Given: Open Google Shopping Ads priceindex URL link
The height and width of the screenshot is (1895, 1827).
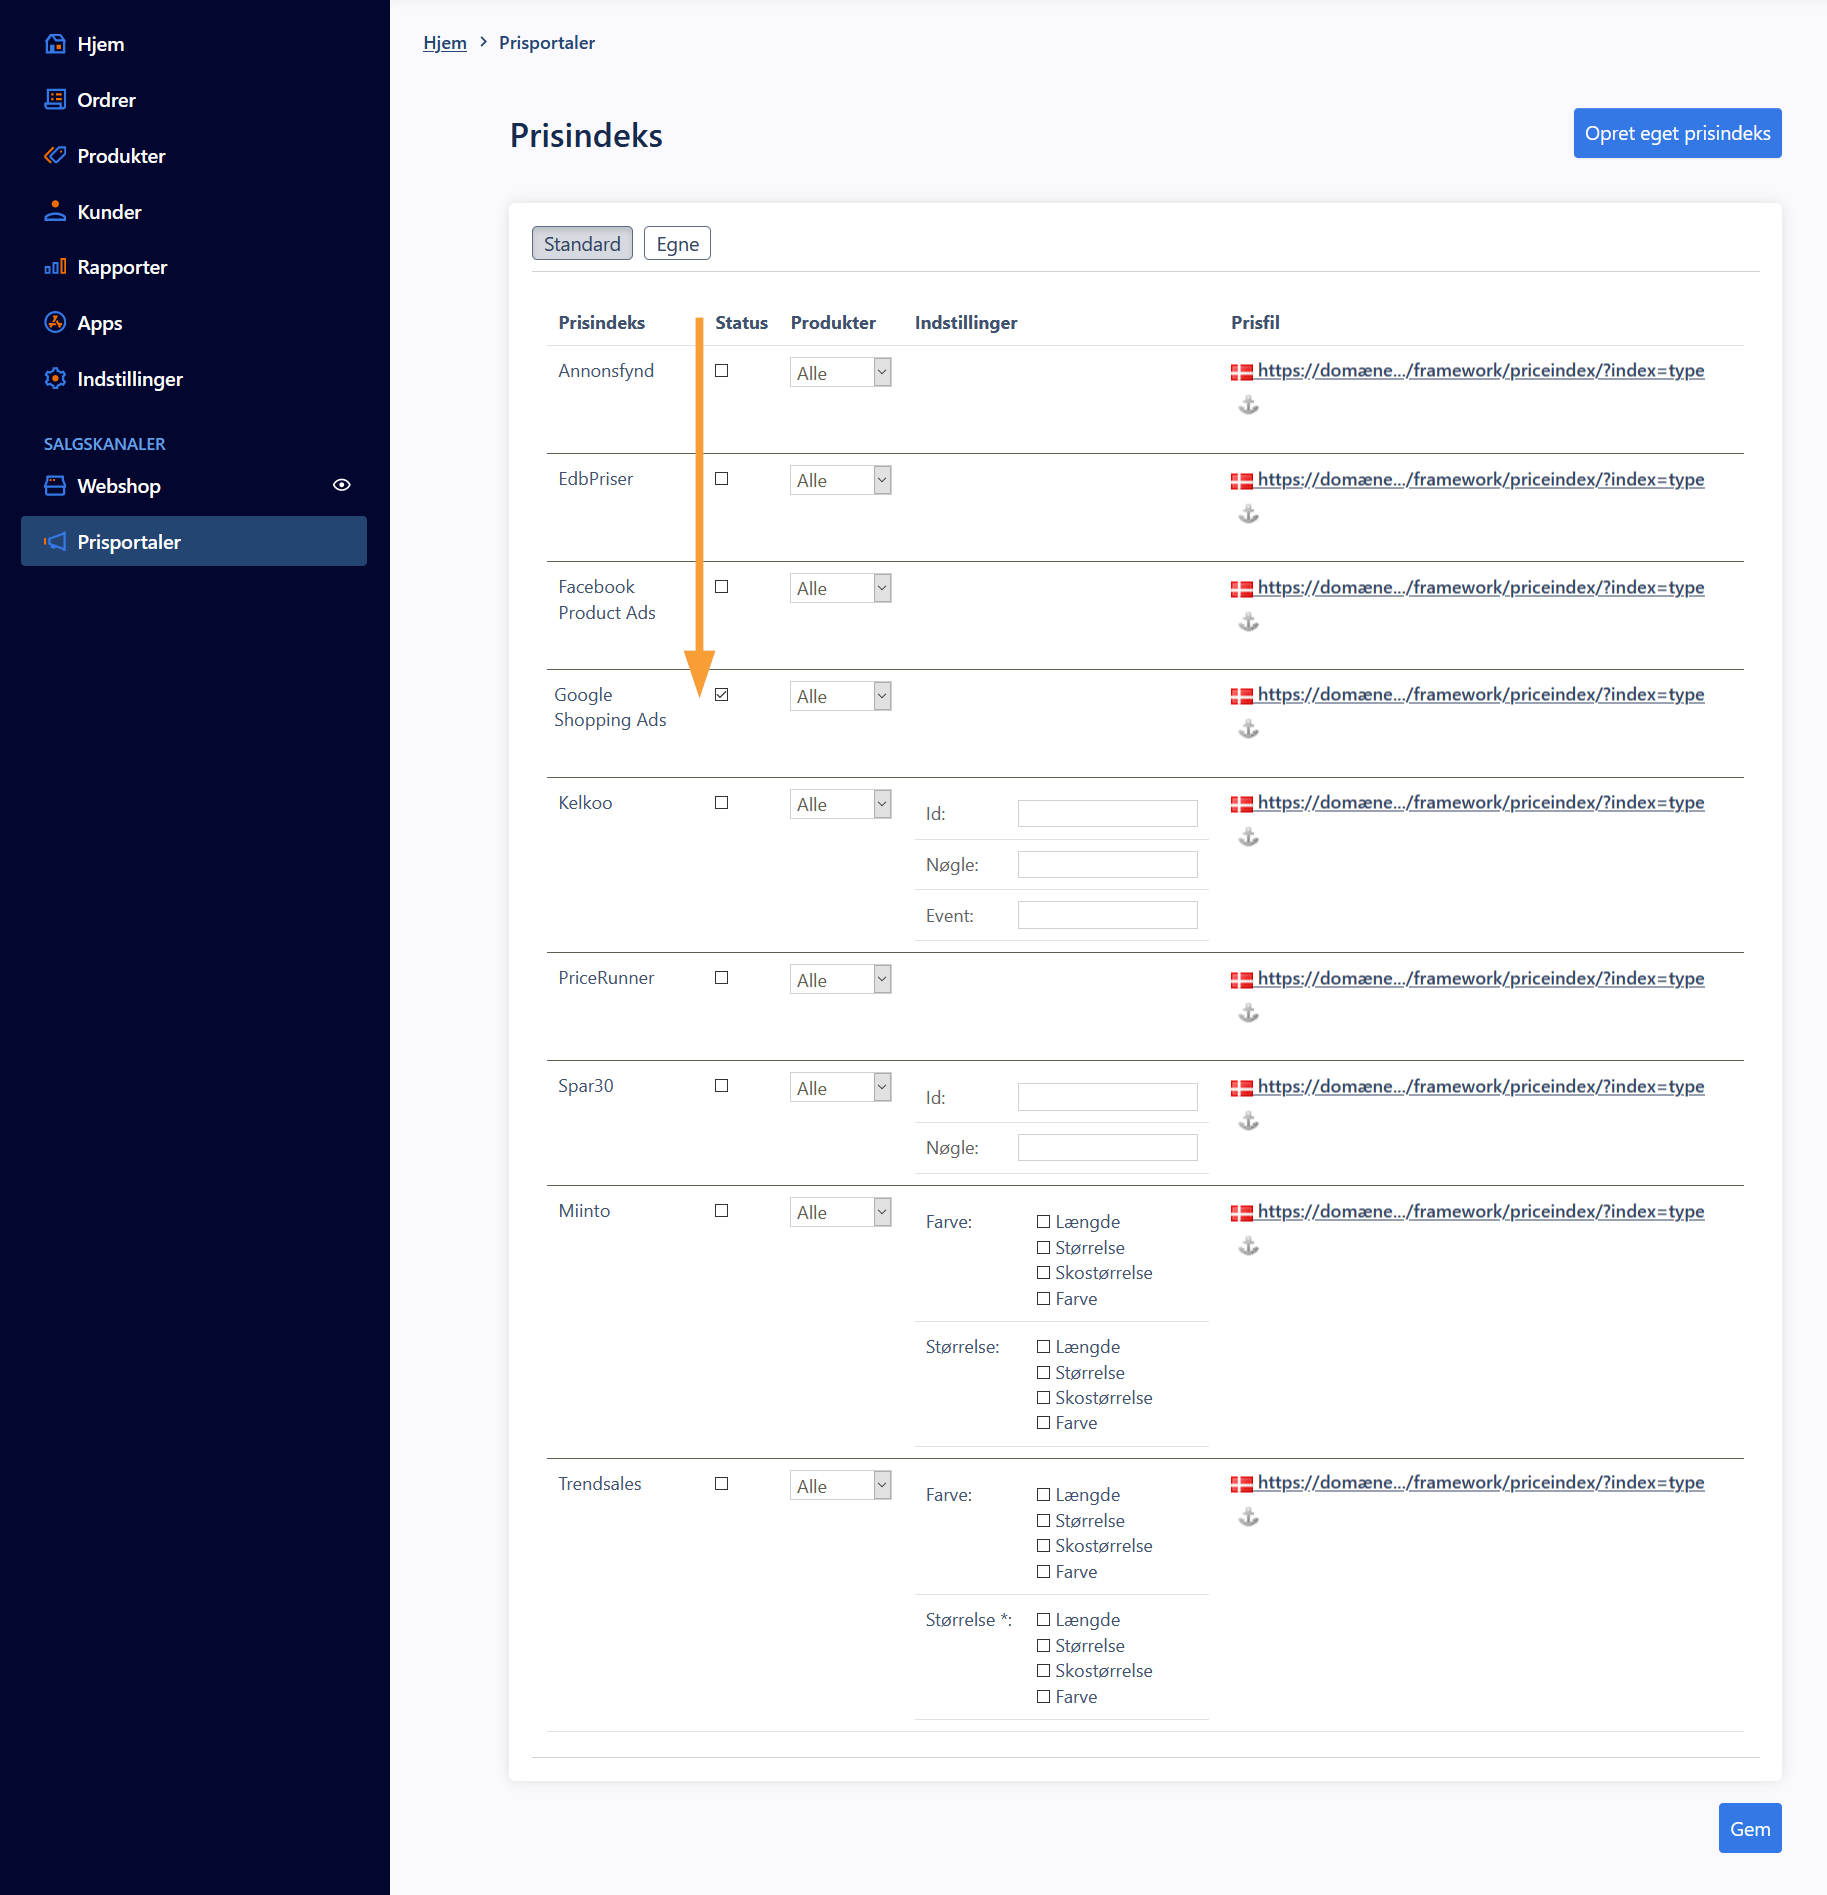Looking at the screenshot, I should click(x=1481, y=695).
